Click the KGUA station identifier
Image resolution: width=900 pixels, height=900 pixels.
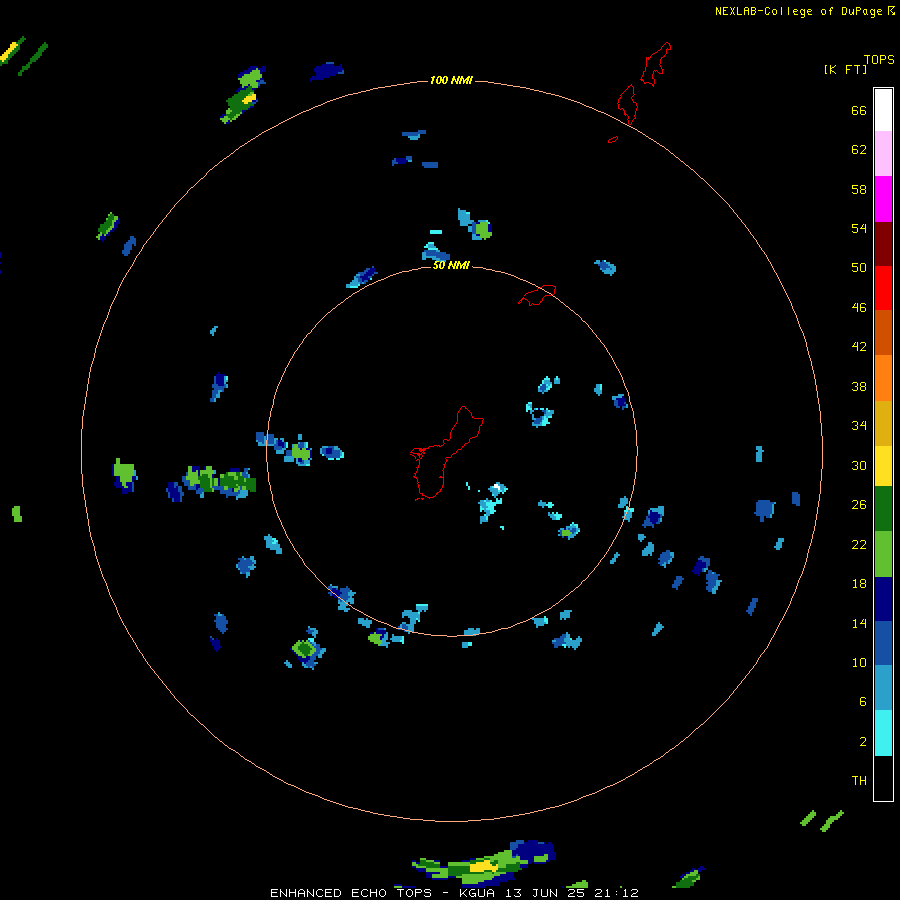click(476, 893)
